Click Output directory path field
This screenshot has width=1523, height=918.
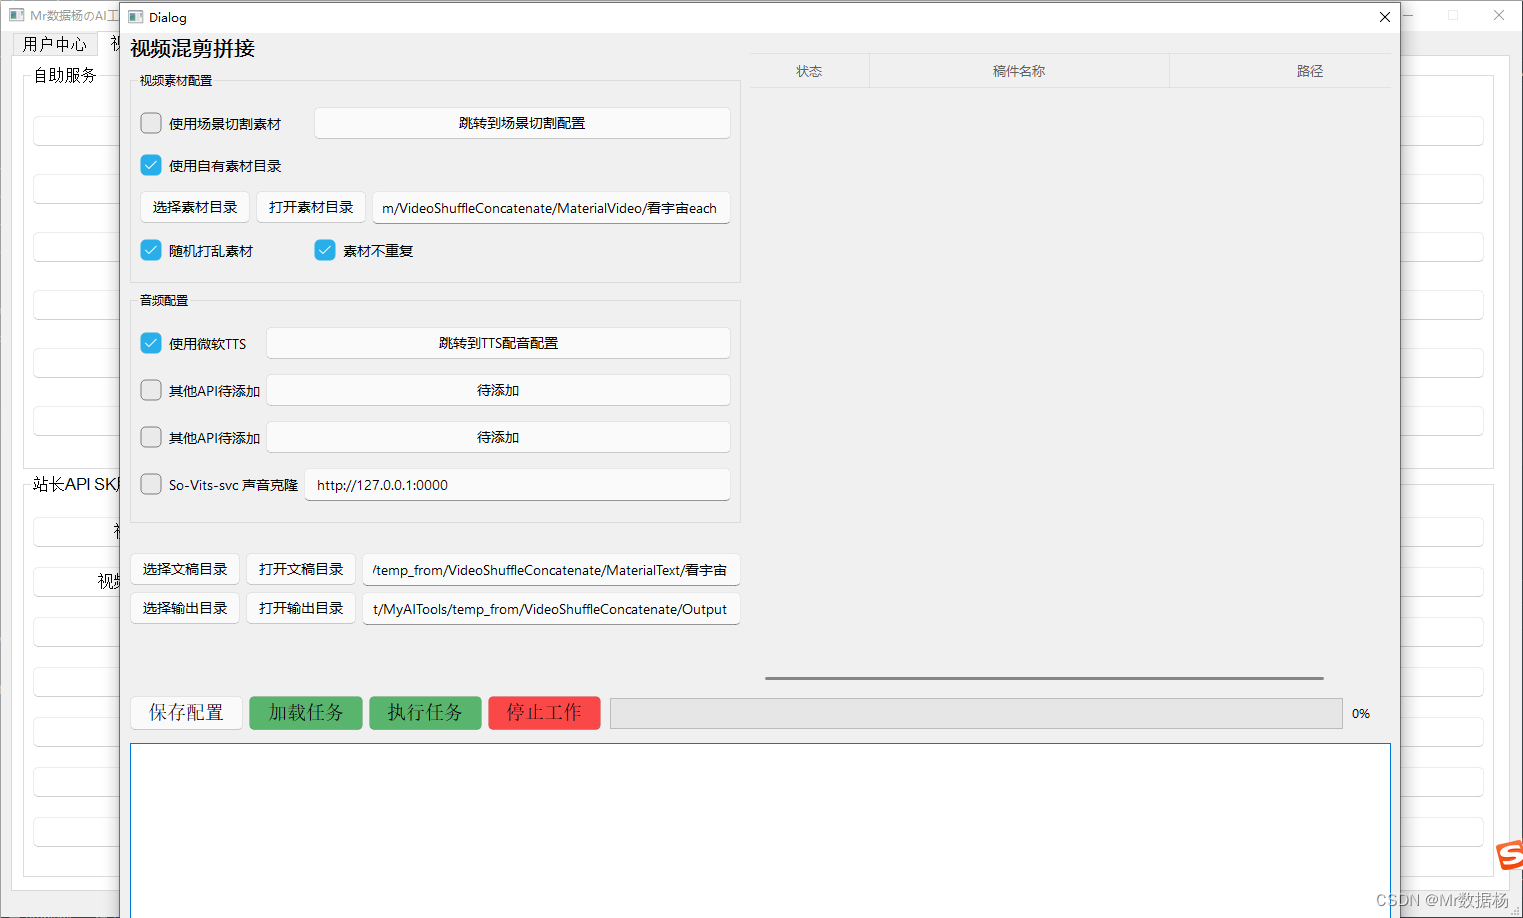(551, 609)
